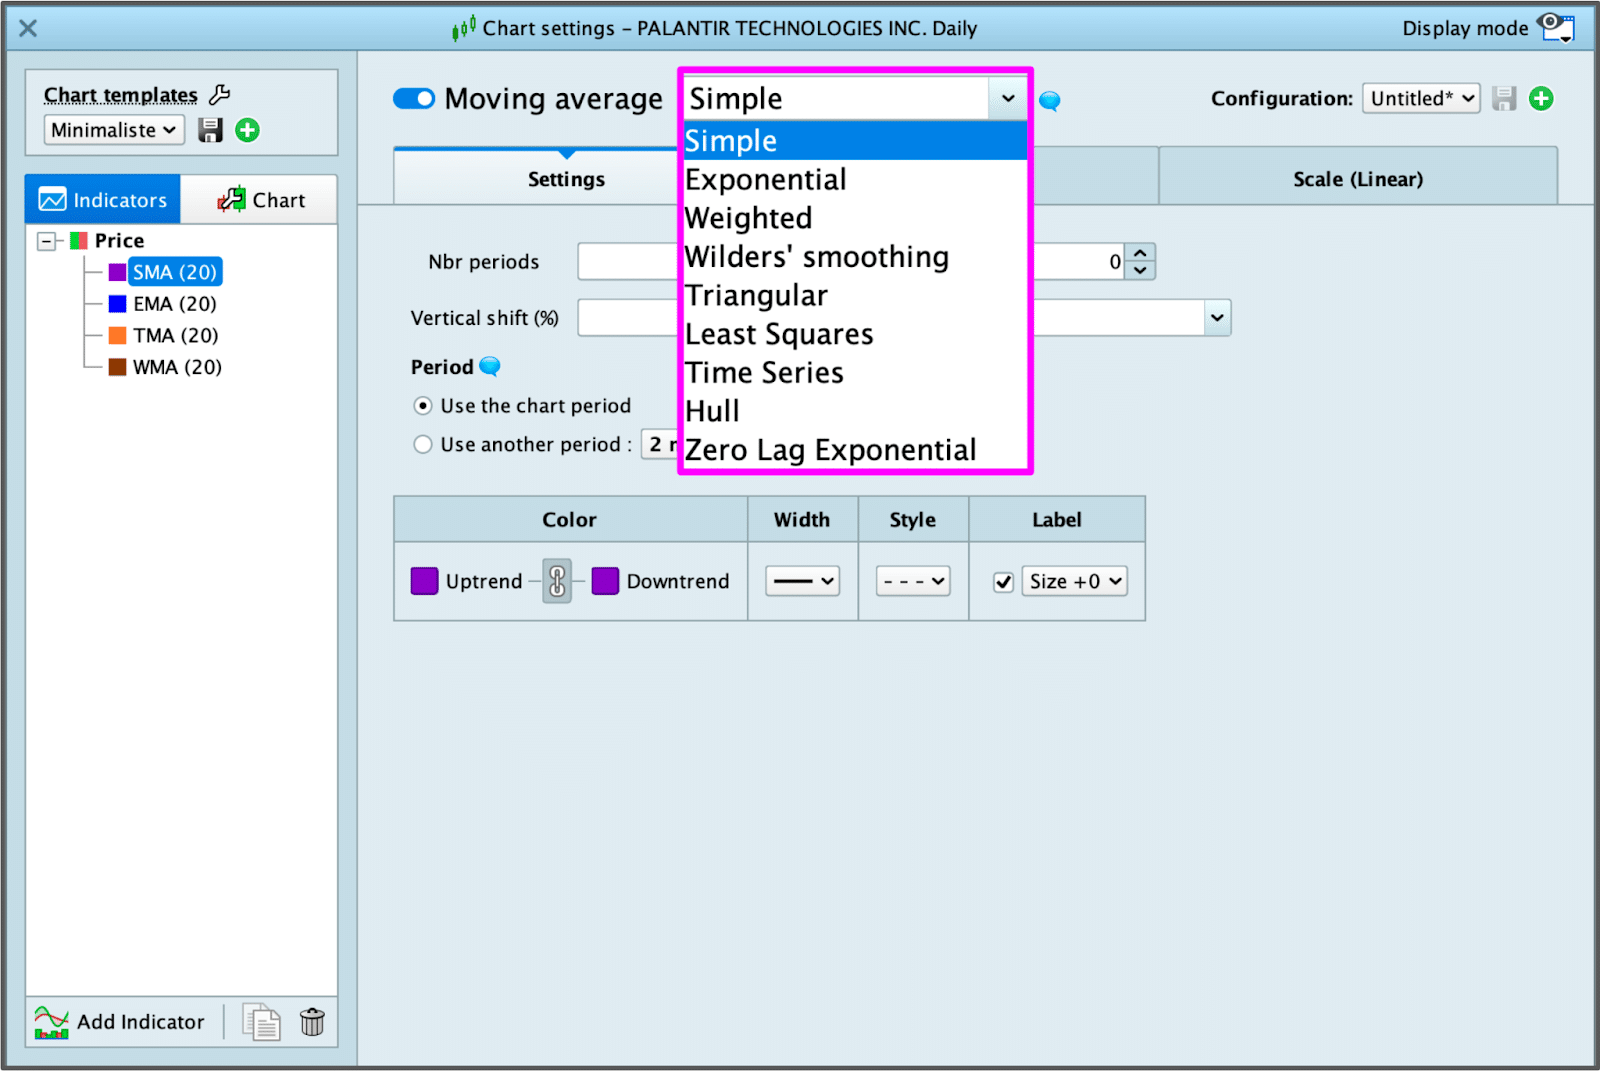Click the chain link between trend colors
Image resolution: width=1600 pixels, height=1071 pixels.
[x=557, y=581]
